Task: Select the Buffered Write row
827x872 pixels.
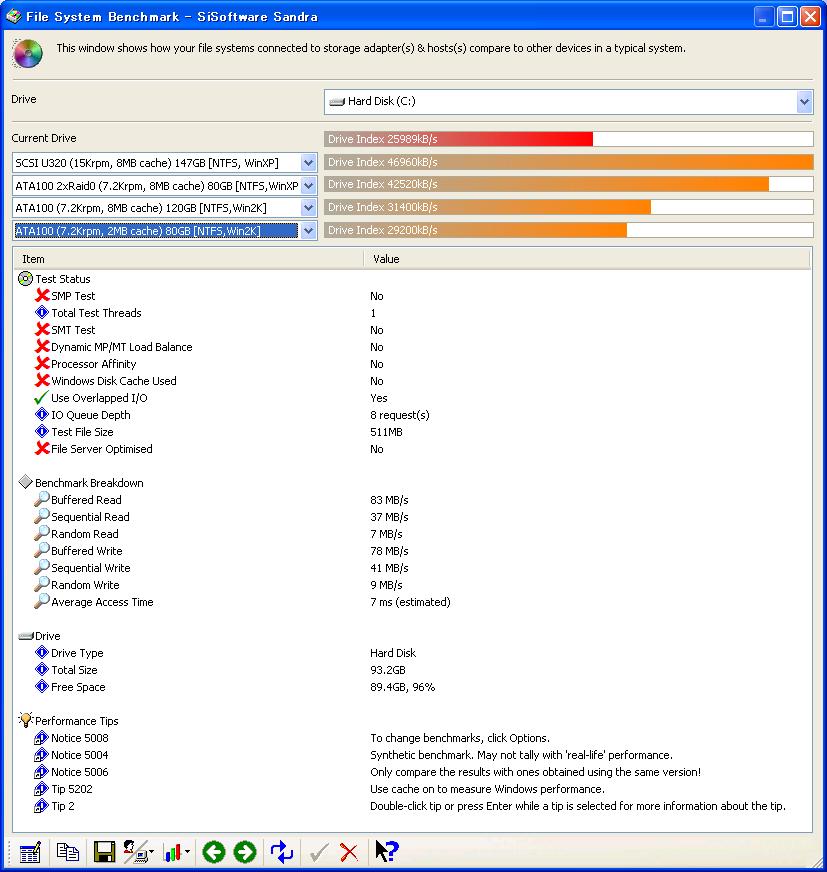Action: (x=412, y=551)
